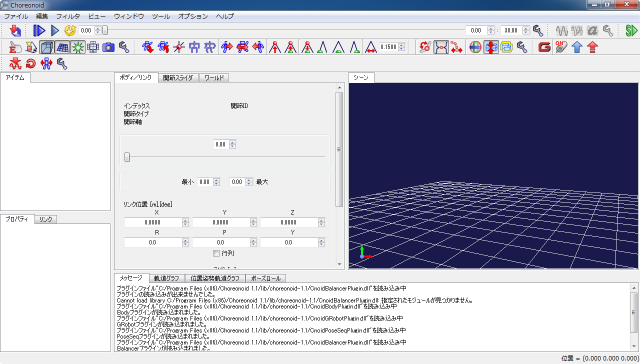Viewport: 640px width, 364px height.
Task: Click the message log vertical scrollbar
Action: tap(634, 317)
